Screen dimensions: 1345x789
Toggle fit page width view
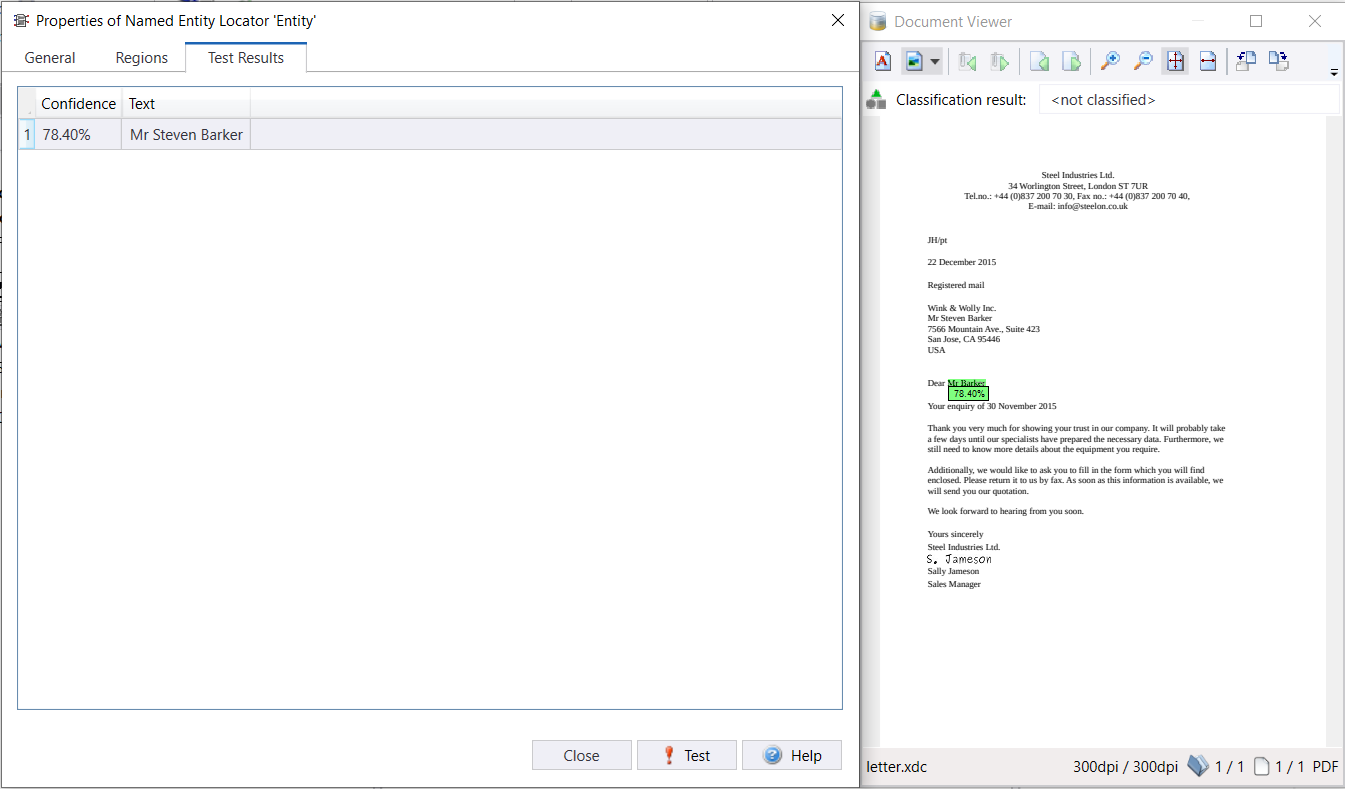(1207, 62)
